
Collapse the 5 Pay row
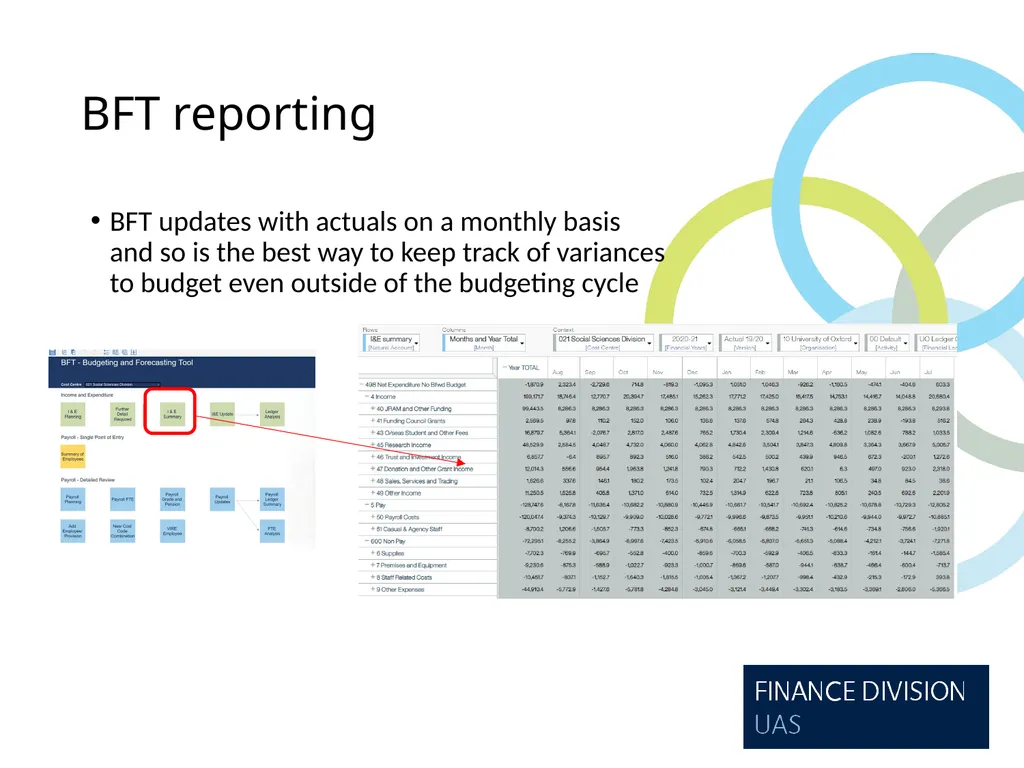point(367,505)
